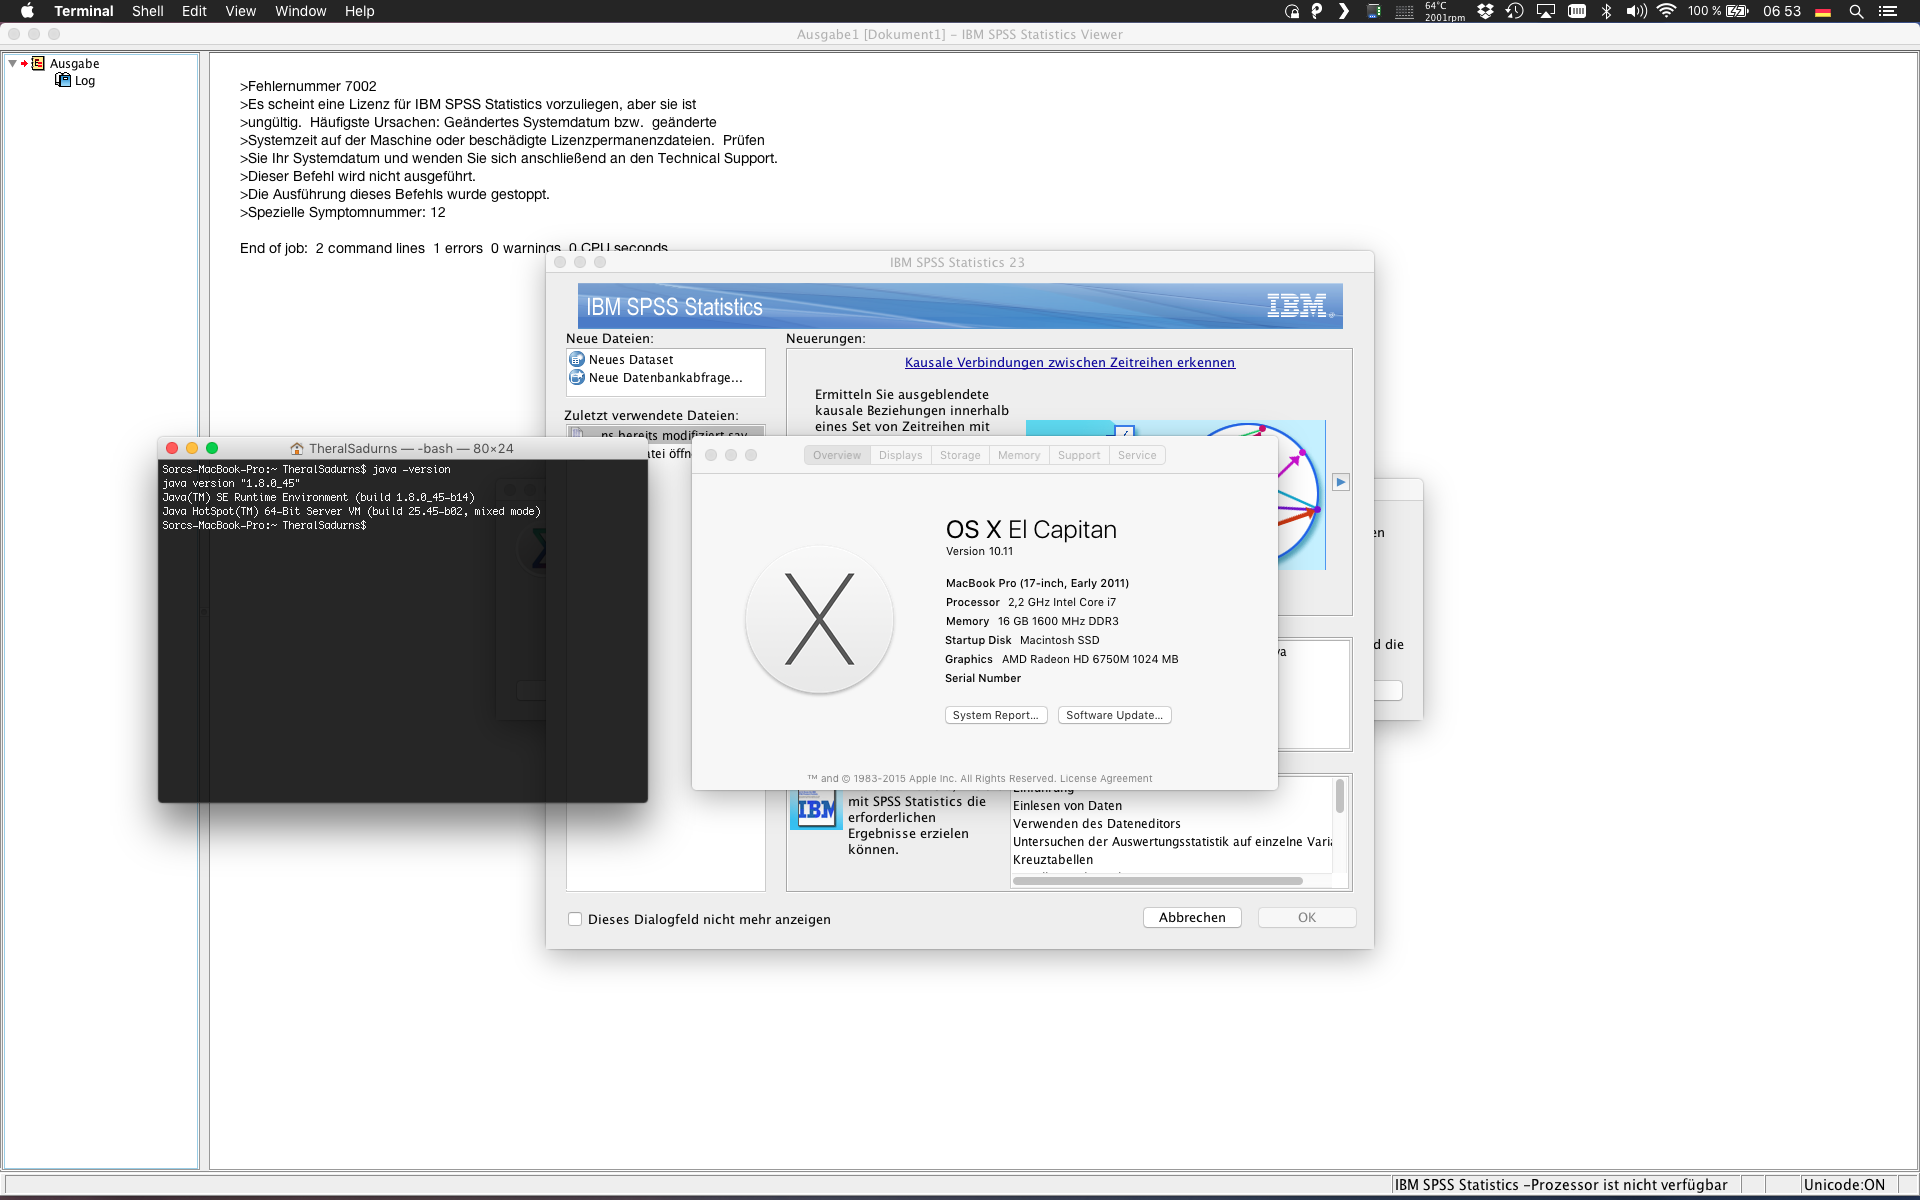Switch to the Service tab
The image size is (1920, 1200).
(x=1137, y=455)
